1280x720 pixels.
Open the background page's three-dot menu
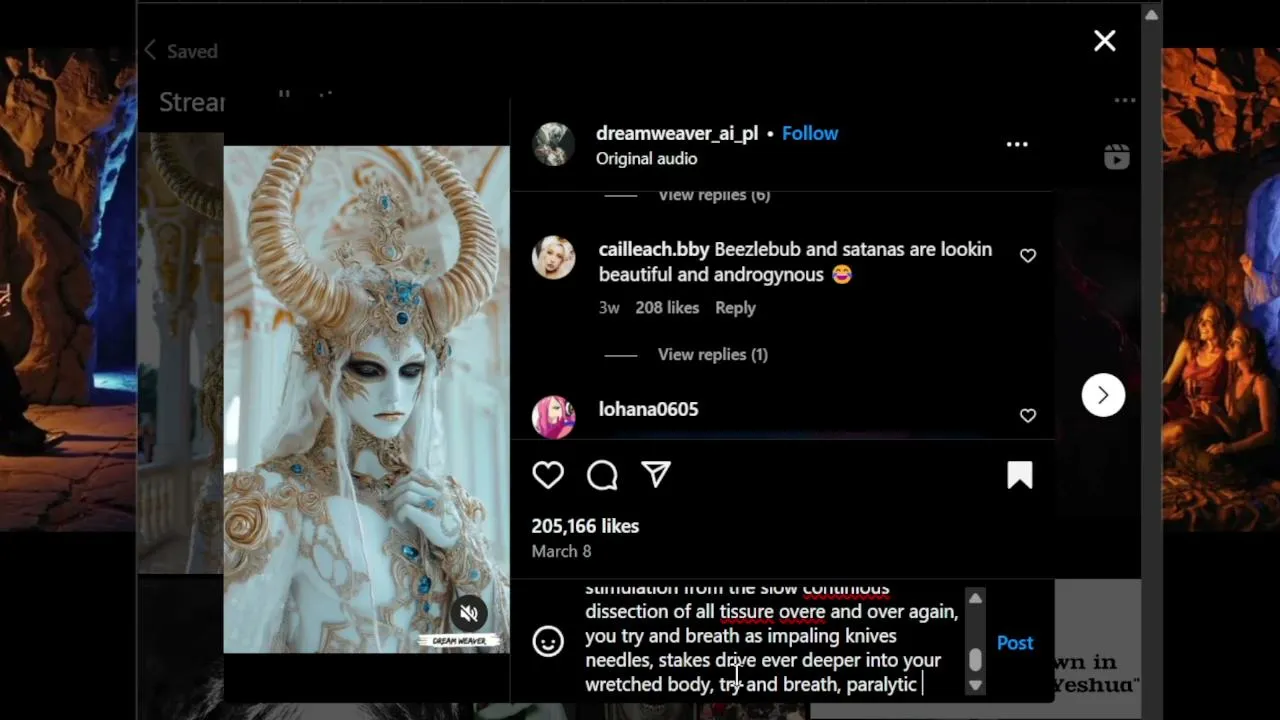[x=1125, y=100]
